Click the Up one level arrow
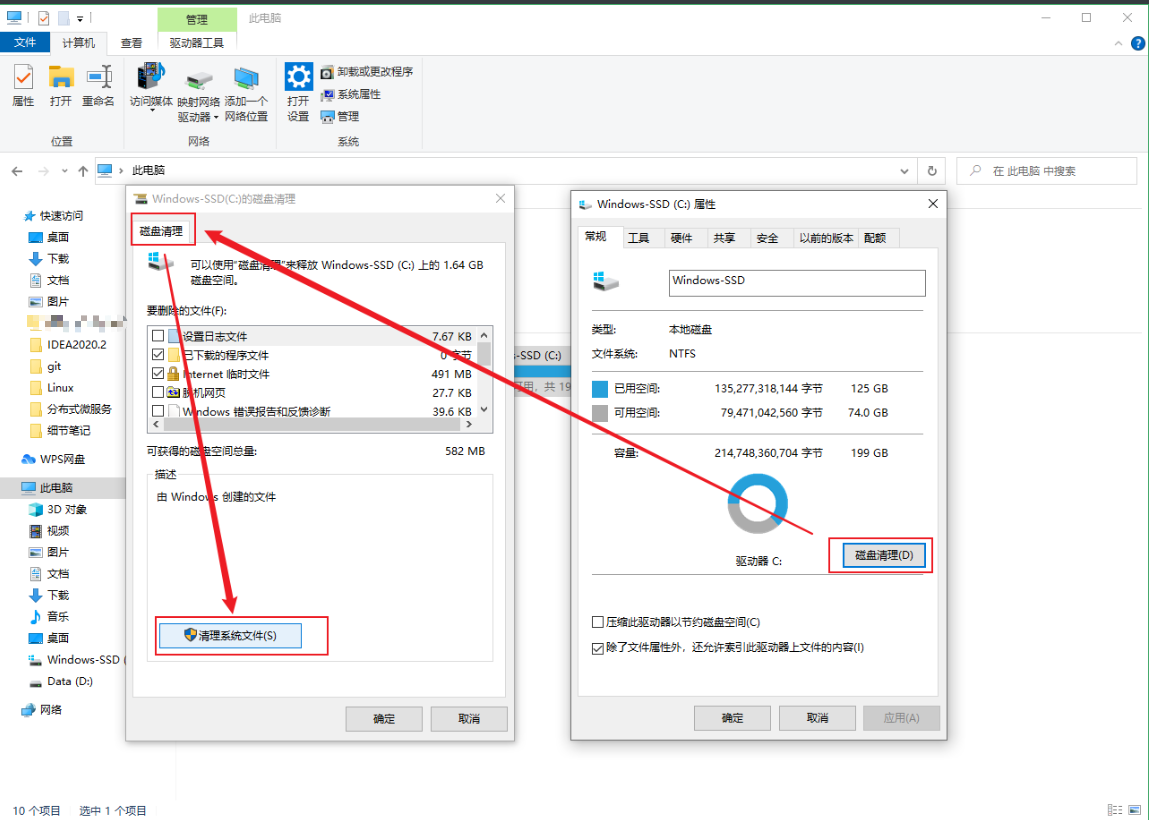Image resolution: width=1149 pixels, height=820 pixels. tap(83, 171)
